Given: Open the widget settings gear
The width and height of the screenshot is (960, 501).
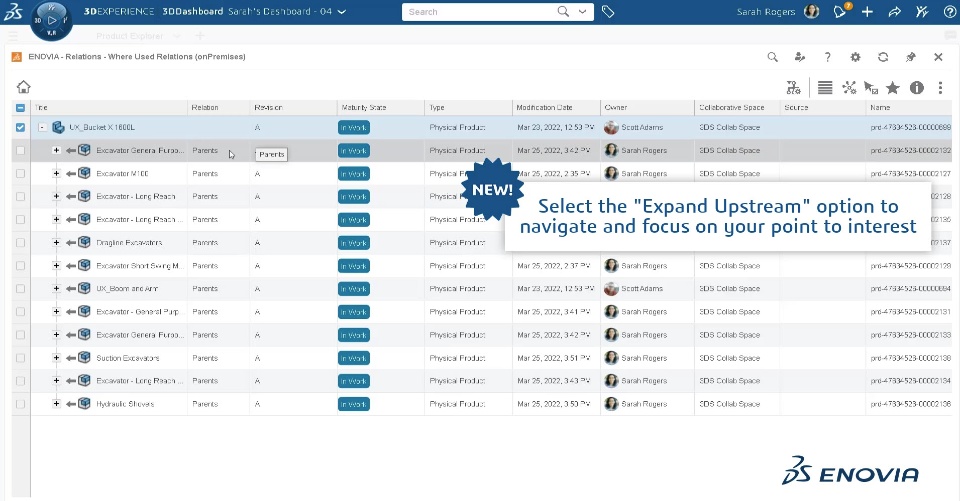Looking at the screenshot, I should click(855, 57).
